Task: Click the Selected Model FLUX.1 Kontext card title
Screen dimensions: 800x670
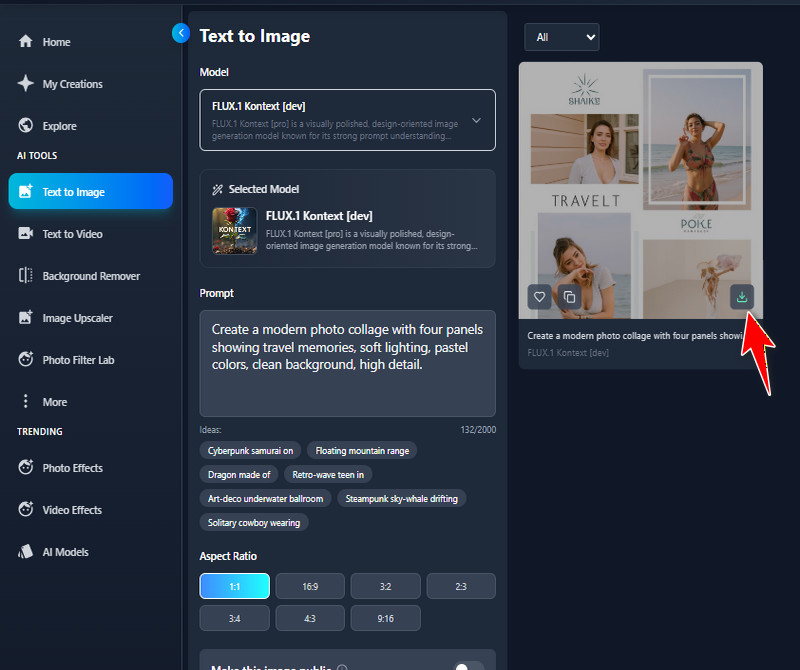Action: (319, 216)
